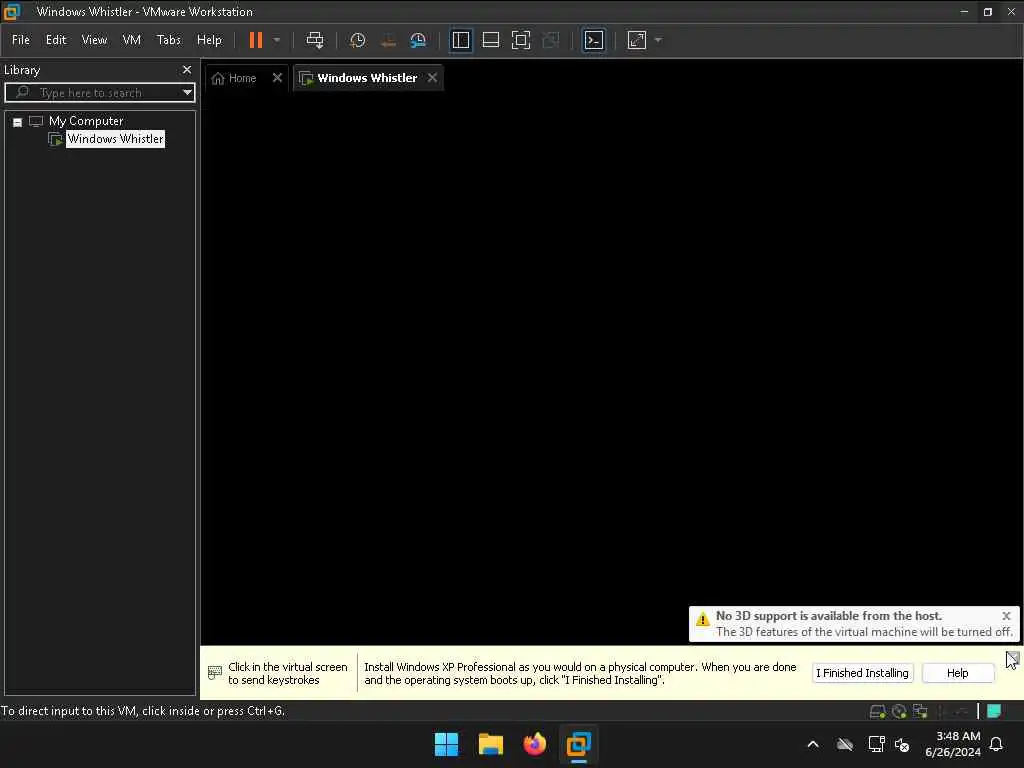Click the keyboard icon in the install bar

click(214, 672)
